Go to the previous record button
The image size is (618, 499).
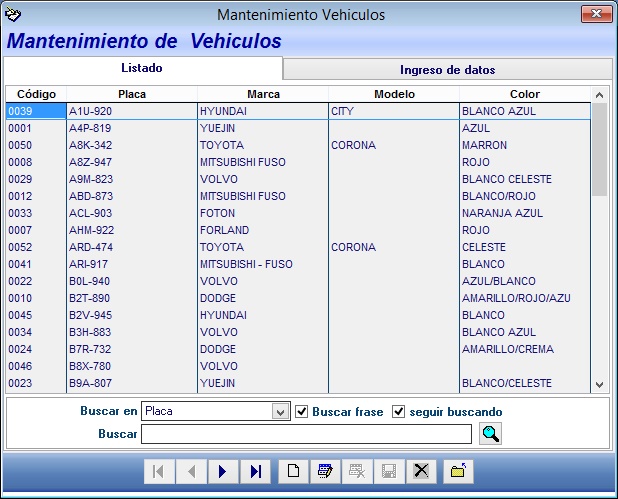click(x=191, y=471)
